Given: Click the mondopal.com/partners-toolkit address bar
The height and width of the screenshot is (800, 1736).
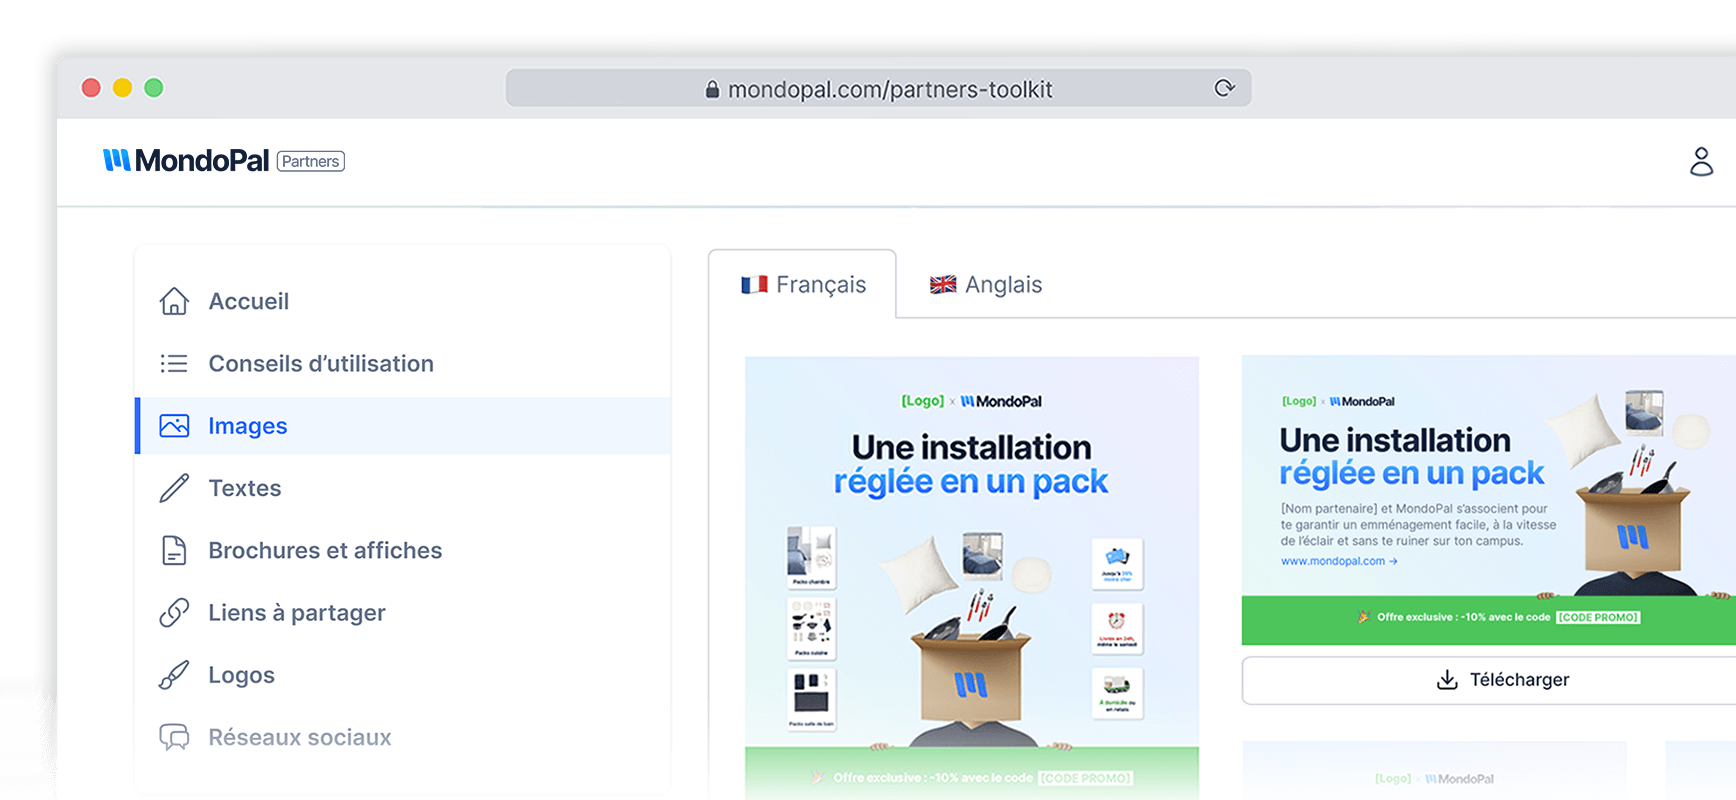Looking at the screenshot, I should pos(878,89).
